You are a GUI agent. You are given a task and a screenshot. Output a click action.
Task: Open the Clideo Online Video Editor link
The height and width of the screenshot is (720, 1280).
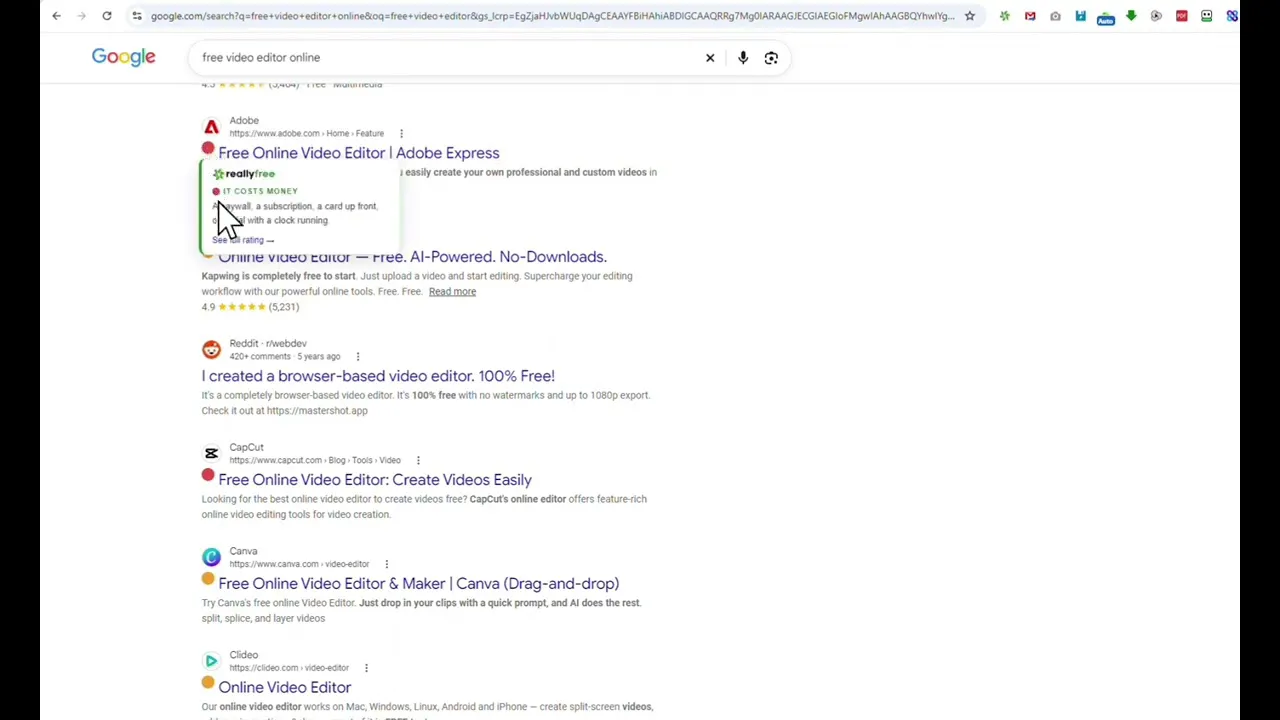[285, 688]
